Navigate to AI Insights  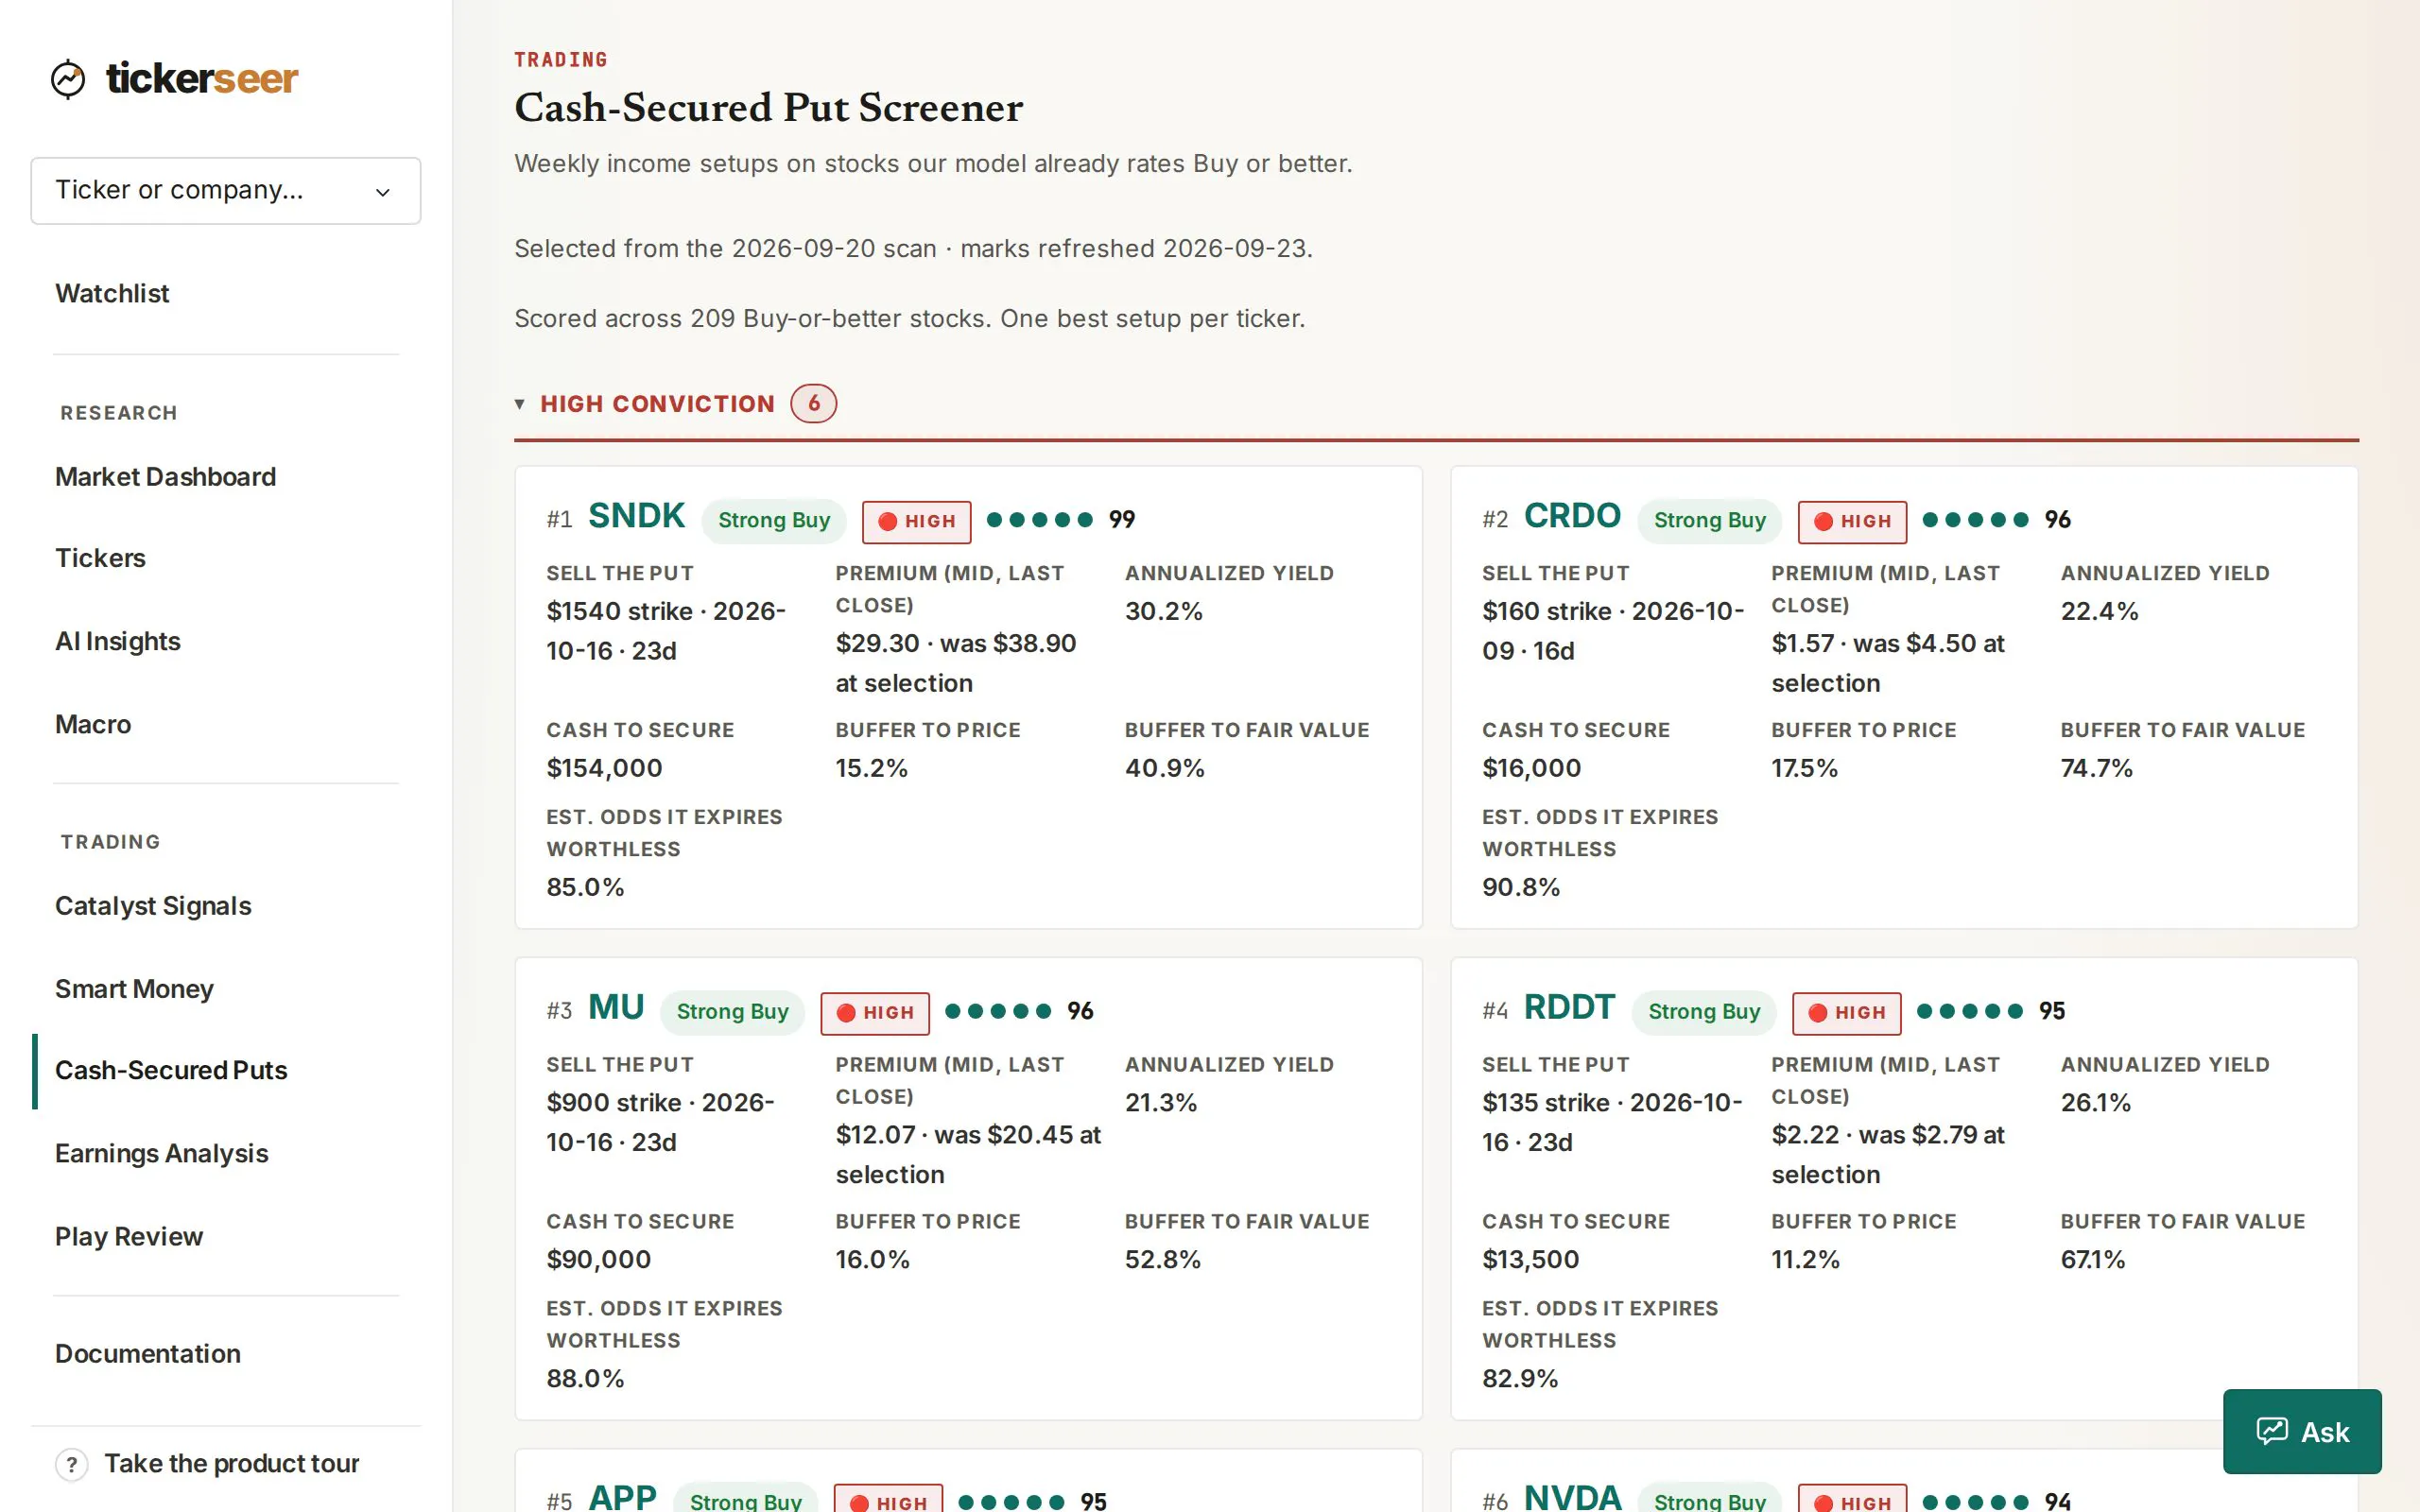tap(118, 641)
